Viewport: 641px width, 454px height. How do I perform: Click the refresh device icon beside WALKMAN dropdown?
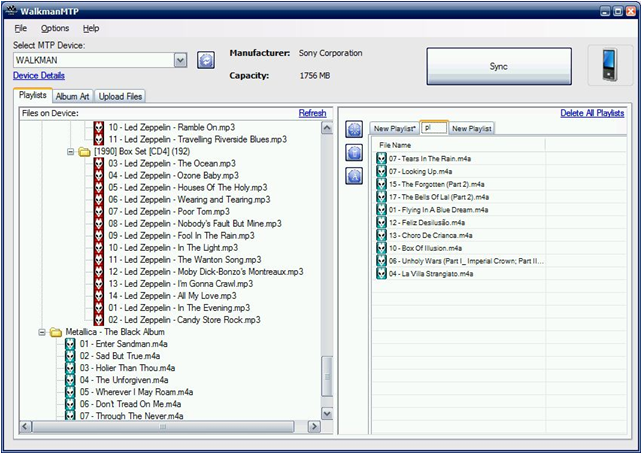pyautogui.click(x=206, y=60)
